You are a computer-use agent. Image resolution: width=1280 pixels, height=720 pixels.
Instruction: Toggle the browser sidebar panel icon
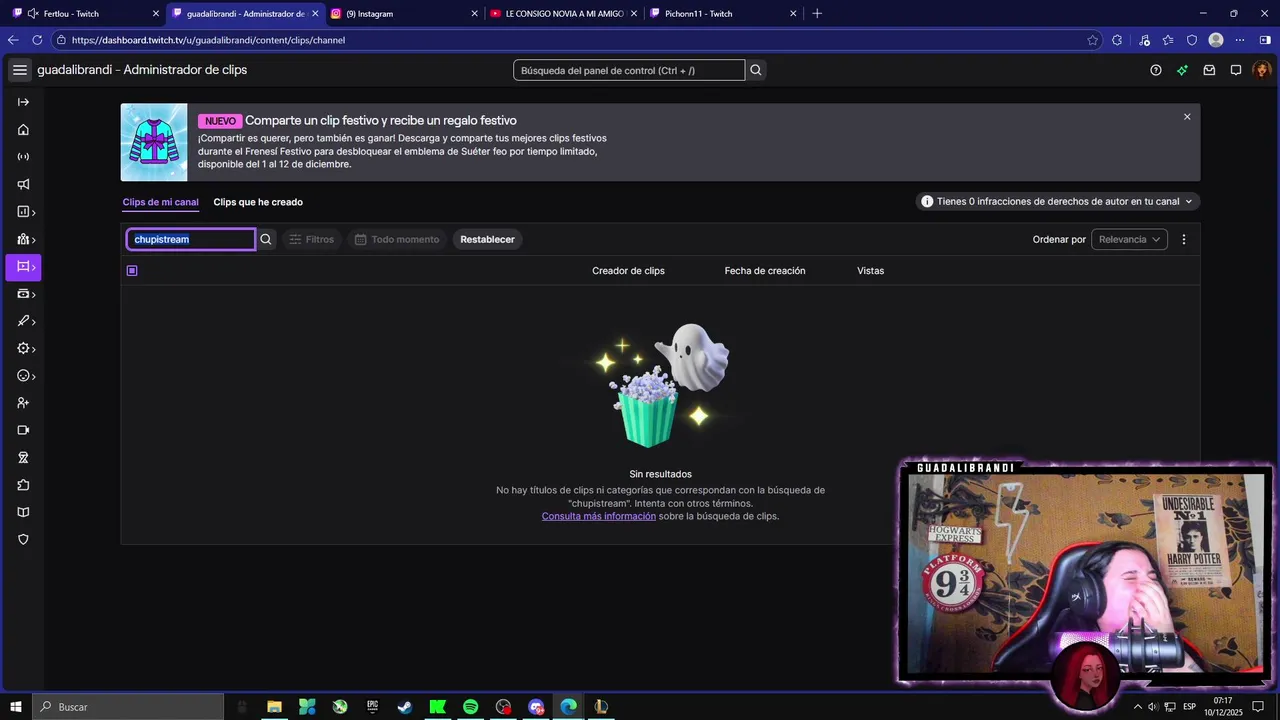[1264, 40]
